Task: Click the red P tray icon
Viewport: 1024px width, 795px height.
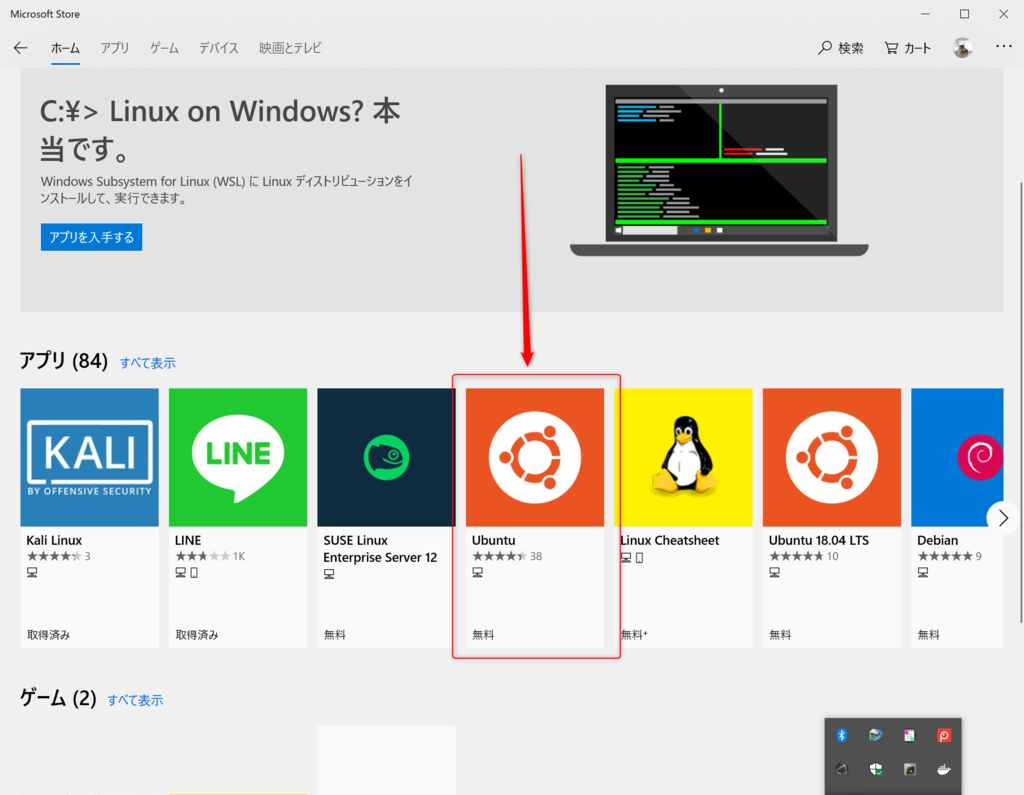Action: [x=944, y=736]
